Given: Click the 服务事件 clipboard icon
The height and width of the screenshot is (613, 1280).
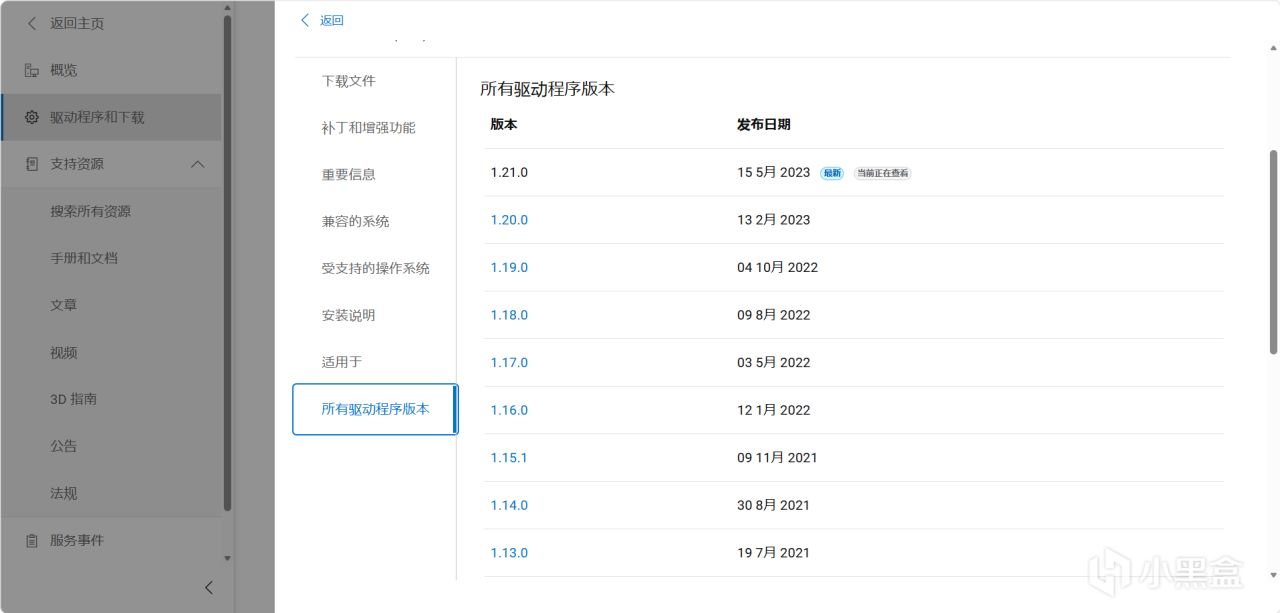Looking at the screenshot, I should click(x=32, y=540).
